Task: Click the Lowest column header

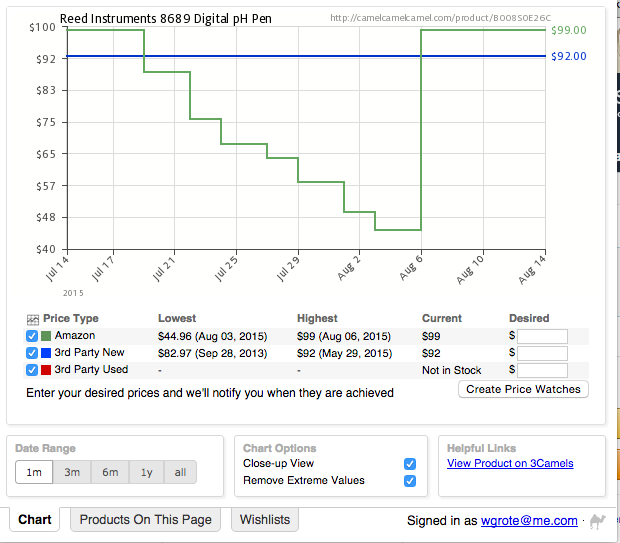Action: click(177, 318)
